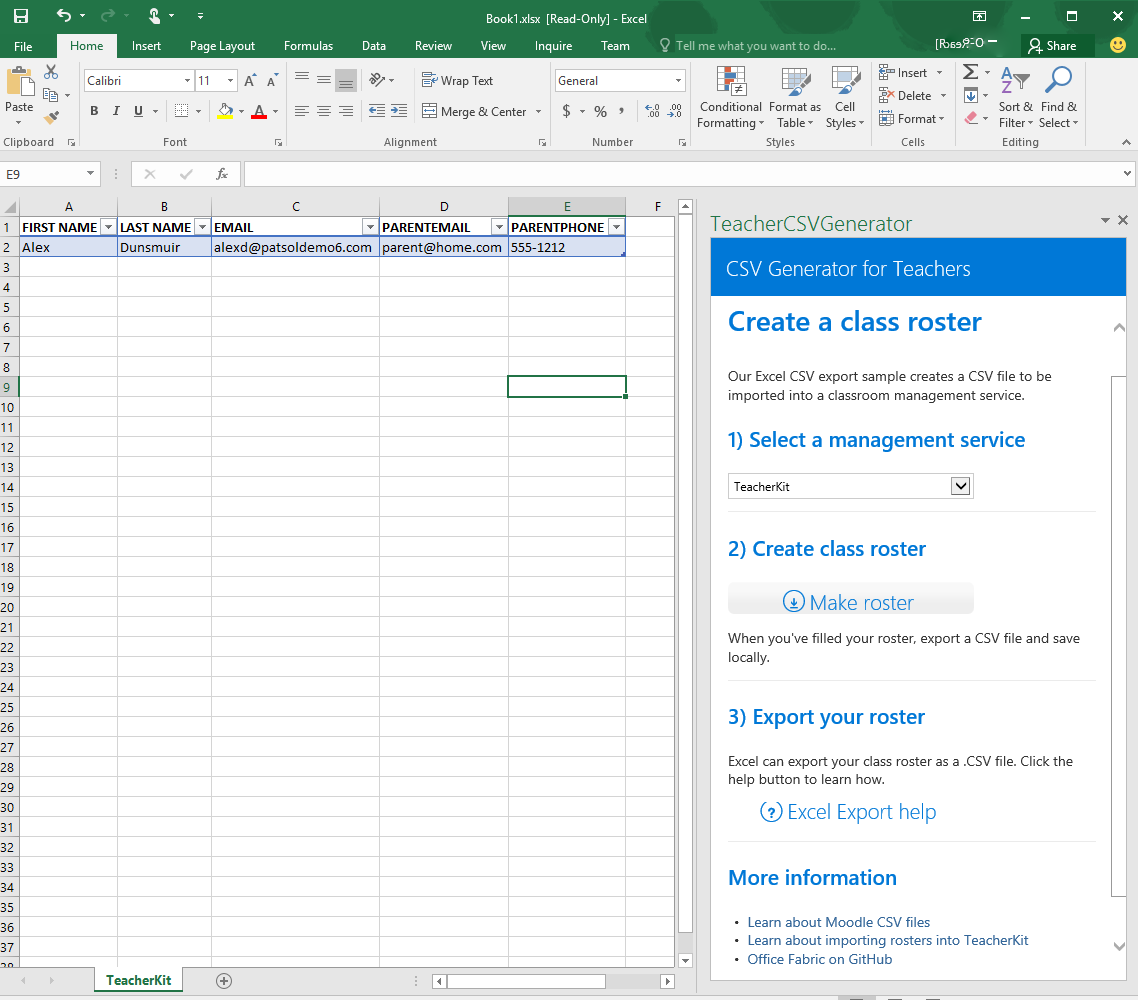Open the font name Calibri dropdown
This screenshot has height=1000, width=1138.
pyautogui.click(x=187, y=81)
